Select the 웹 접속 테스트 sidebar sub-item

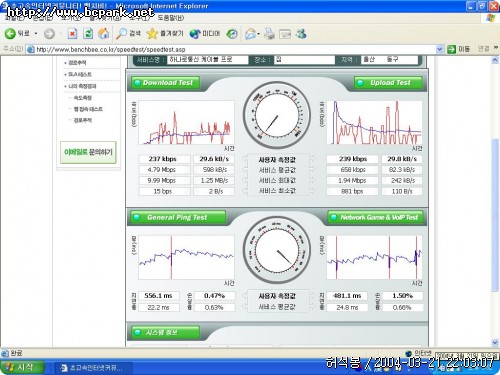88,109
